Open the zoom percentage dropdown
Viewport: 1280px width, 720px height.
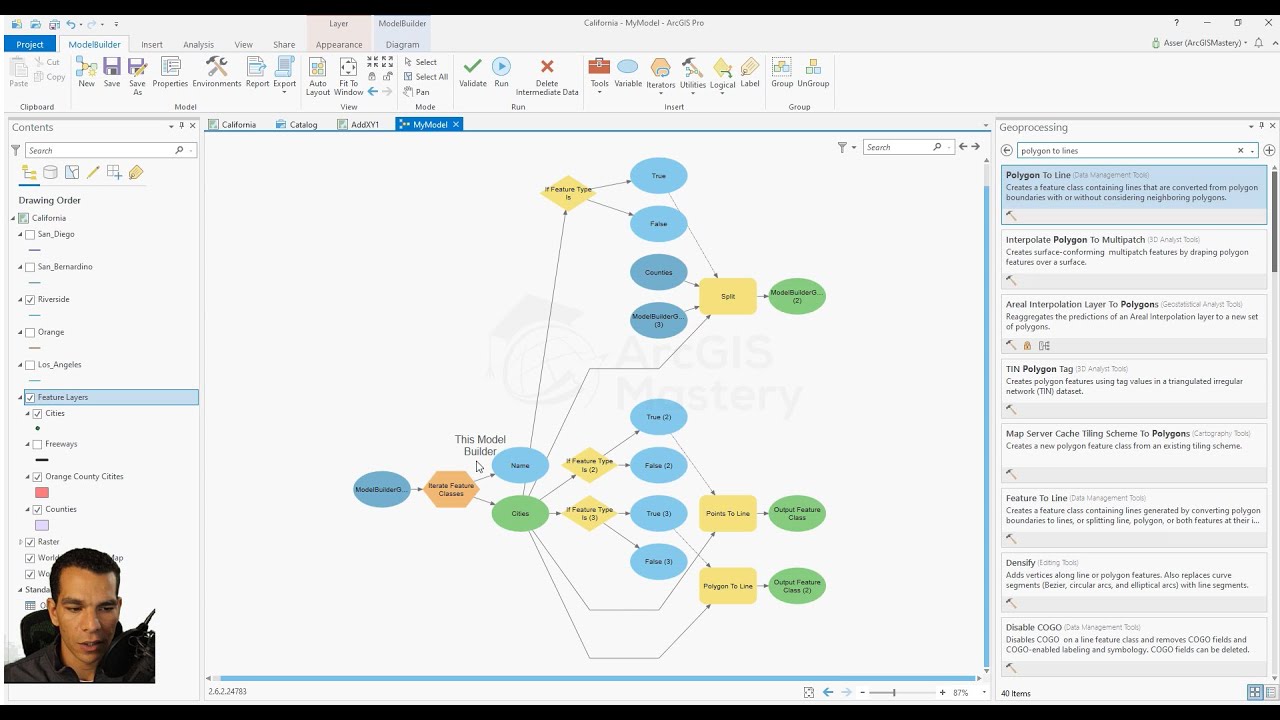coord(983,692)
